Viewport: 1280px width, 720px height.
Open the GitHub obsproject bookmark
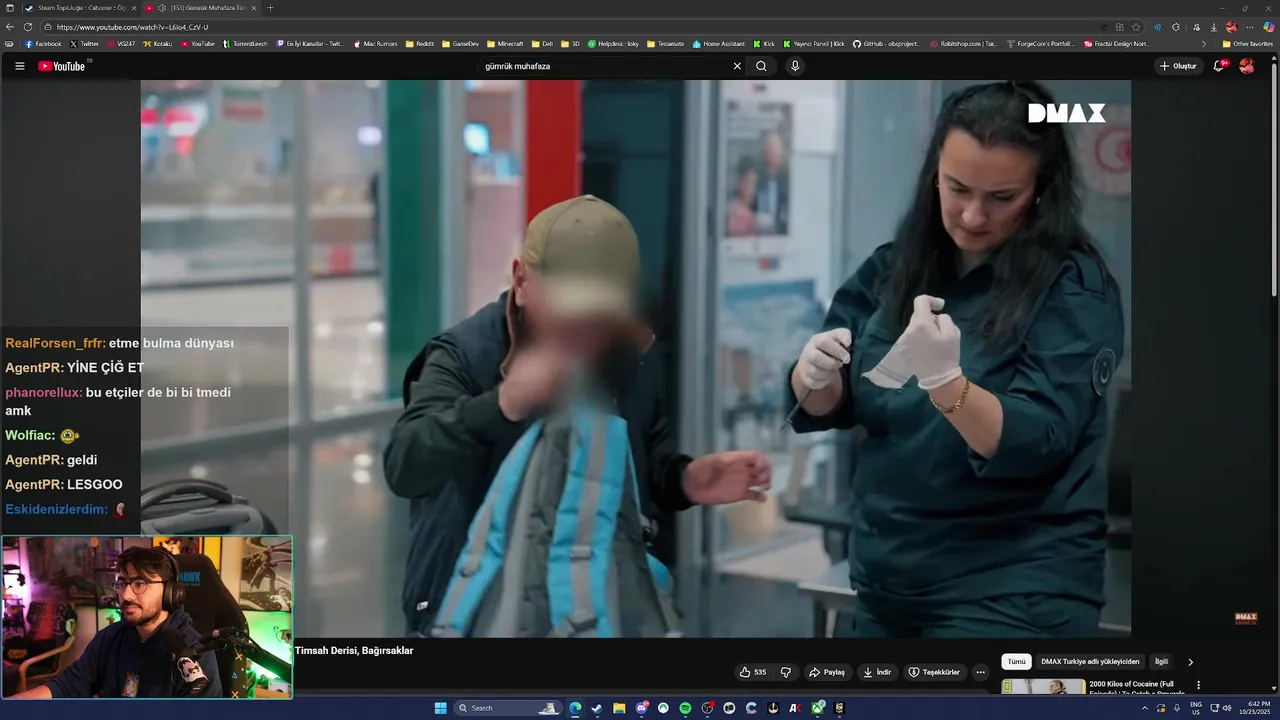tap(886, 44)
